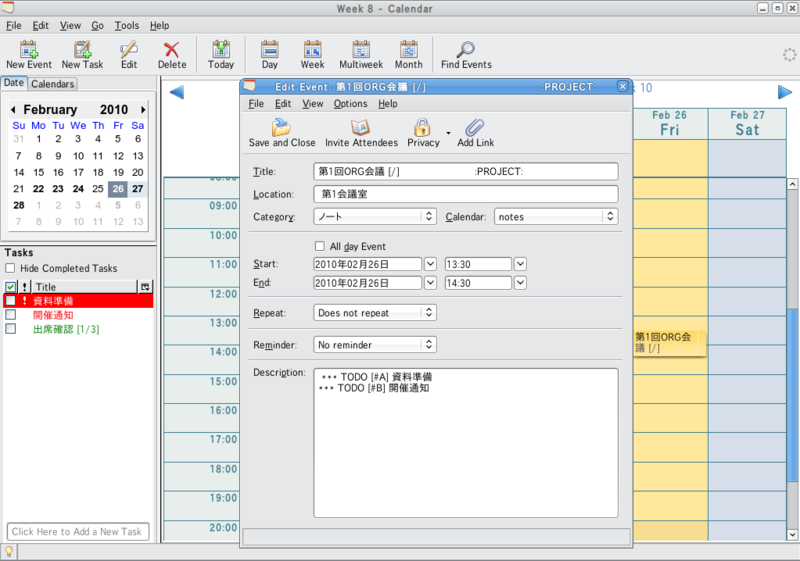Go to previous month in mini calendar
The height and width of the screenshot is (561, 800).
coord(13,110)
